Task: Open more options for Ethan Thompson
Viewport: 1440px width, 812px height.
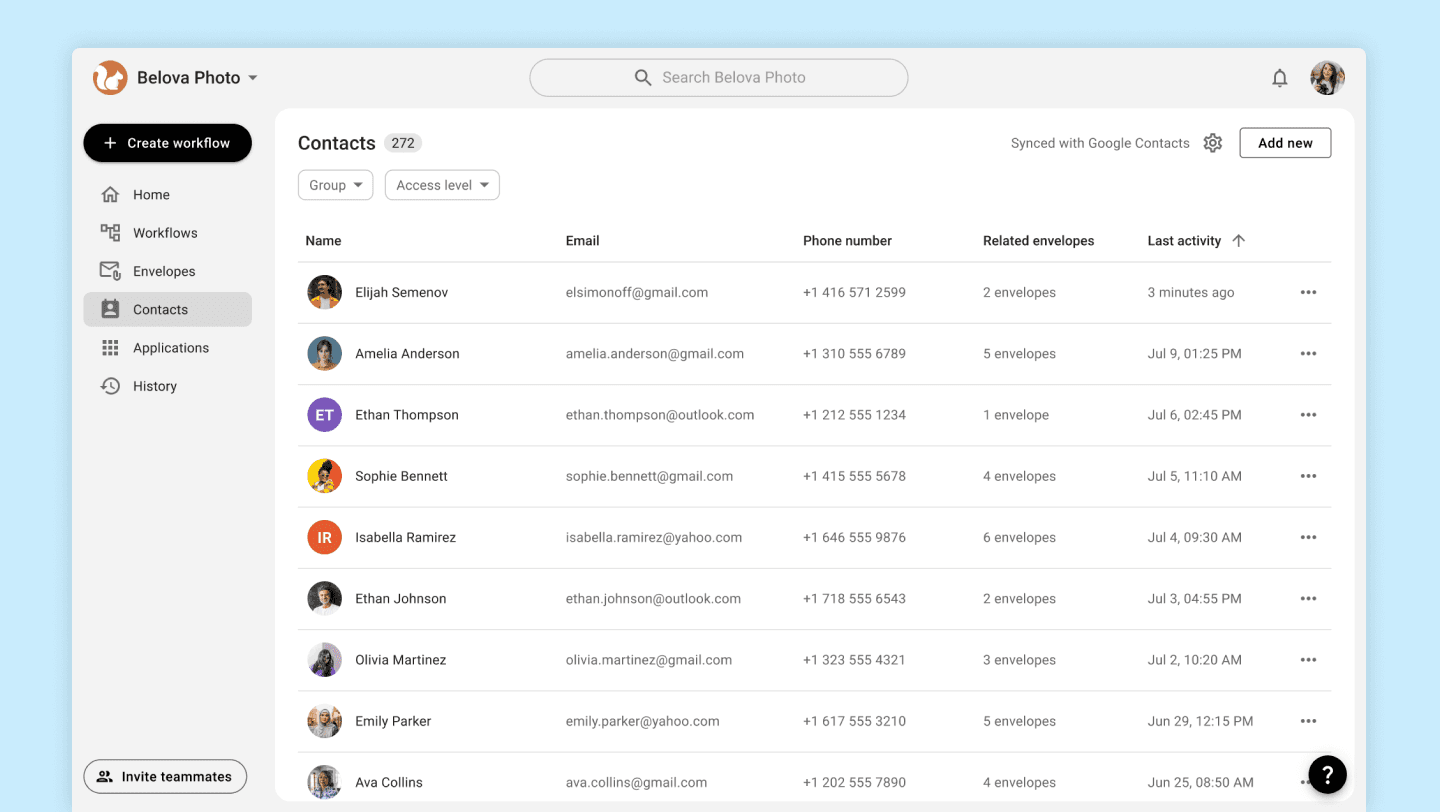Action: point(1308,415)
